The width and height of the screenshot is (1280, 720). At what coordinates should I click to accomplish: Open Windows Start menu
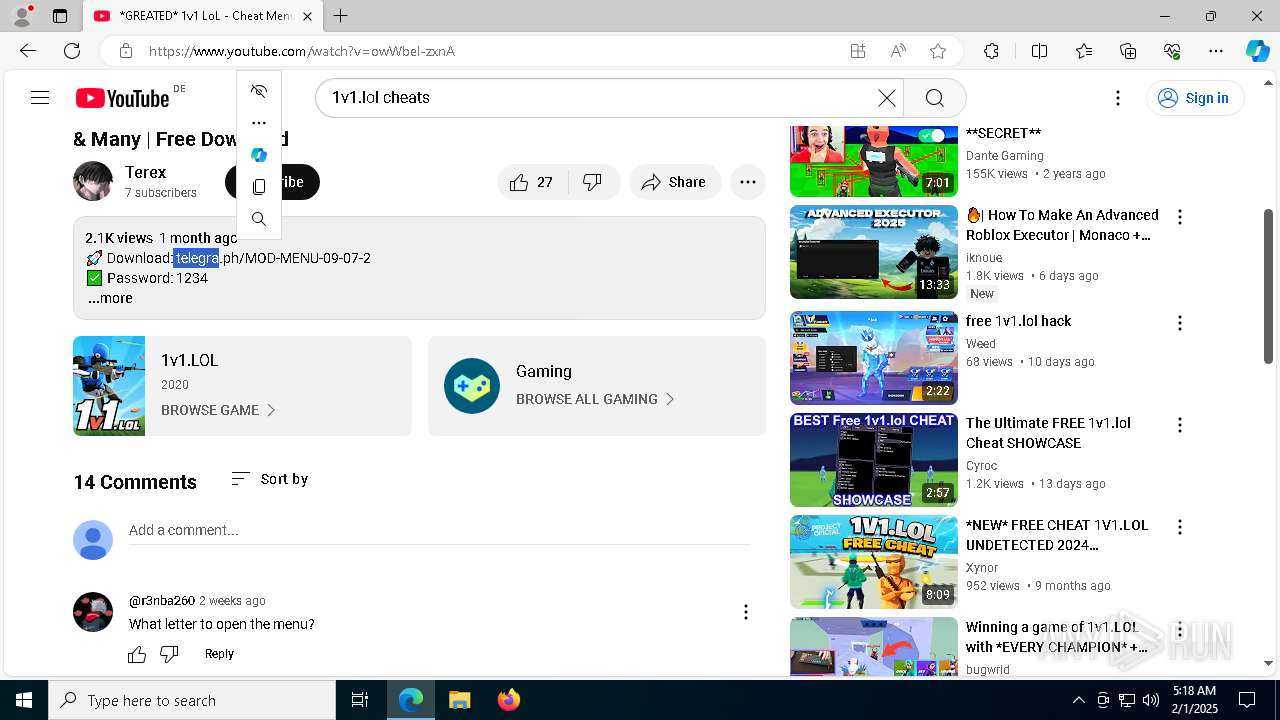24,700
